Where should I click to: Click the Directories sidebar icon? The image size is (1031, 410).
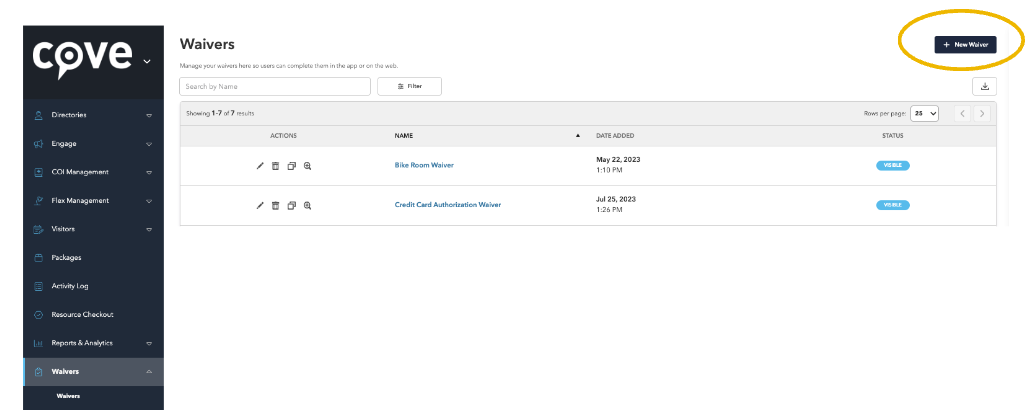tap(38, 115)
